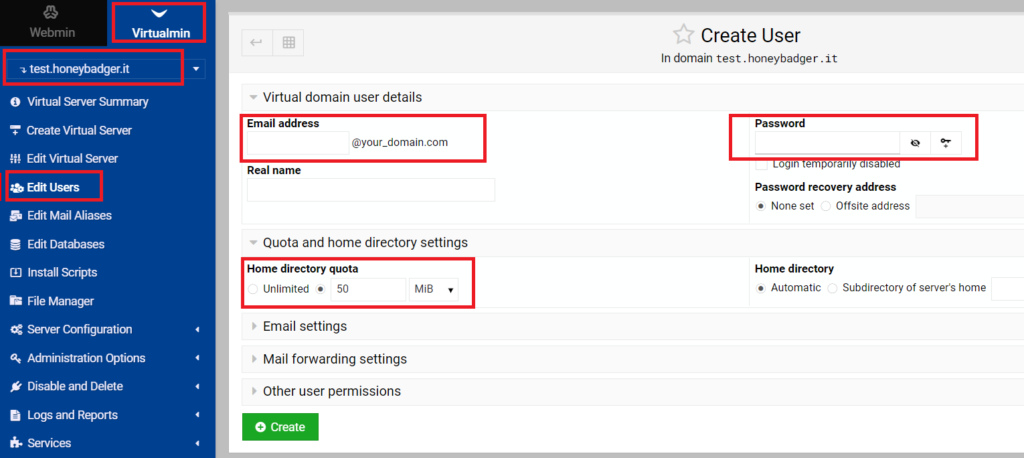Generate a password with the key icon

tap(946, 142)
